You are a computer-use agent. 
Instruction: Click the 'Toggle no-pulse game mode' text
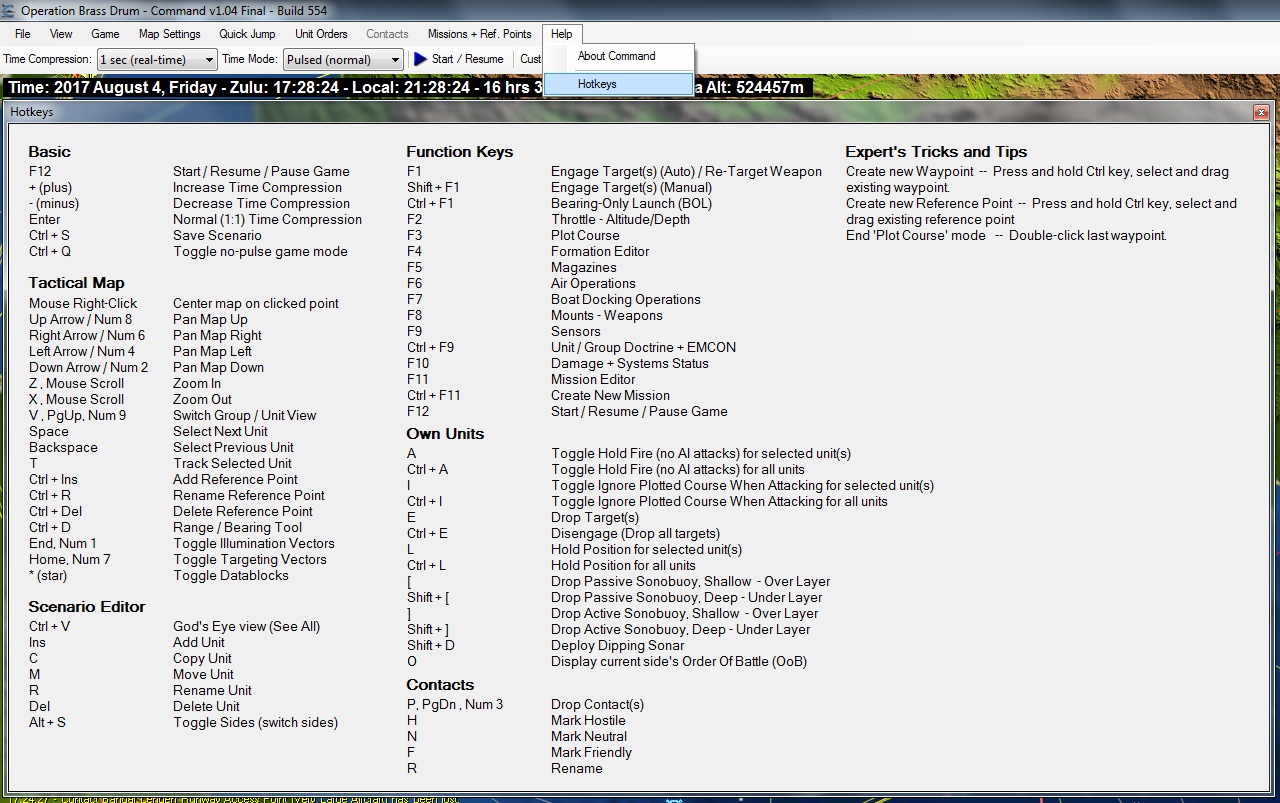tap(260, 251)
